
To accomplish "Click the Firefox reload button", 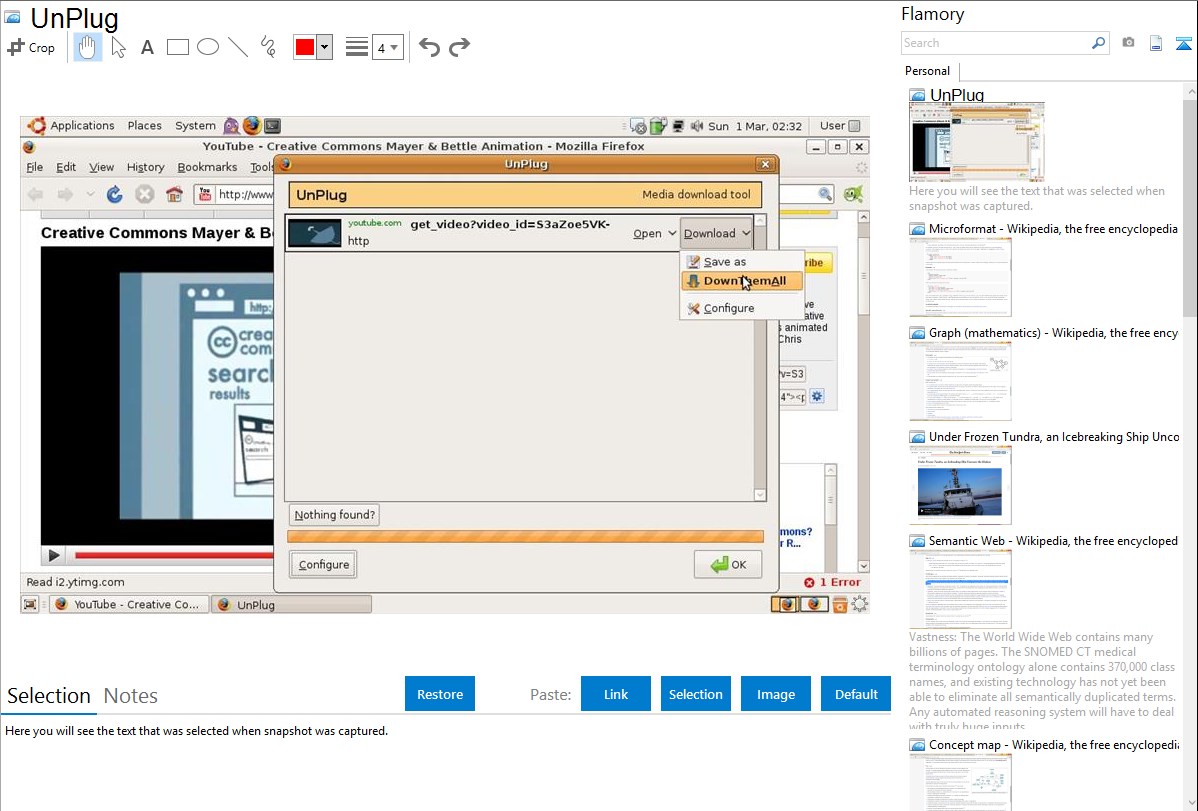I will [115, 194].
